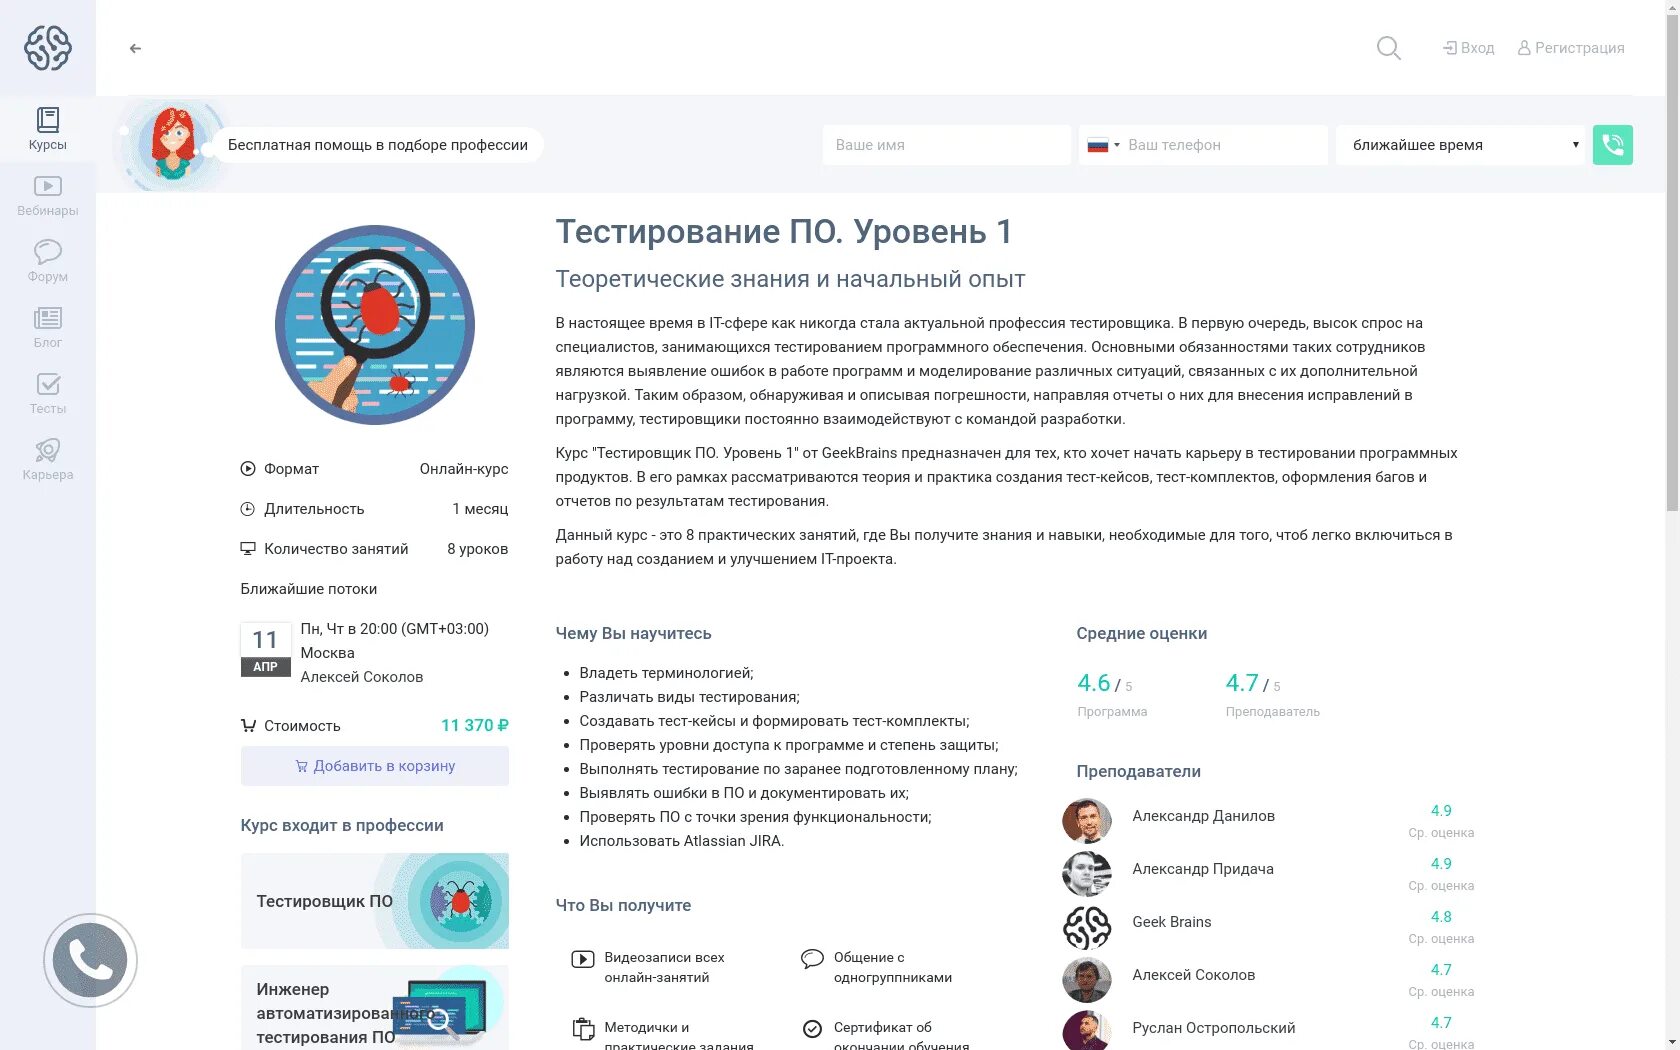Open Алексей Соколов in the Преподаватели list
The height and width of the screenshot is (1050, 1680).
[x=1194, y=975]
